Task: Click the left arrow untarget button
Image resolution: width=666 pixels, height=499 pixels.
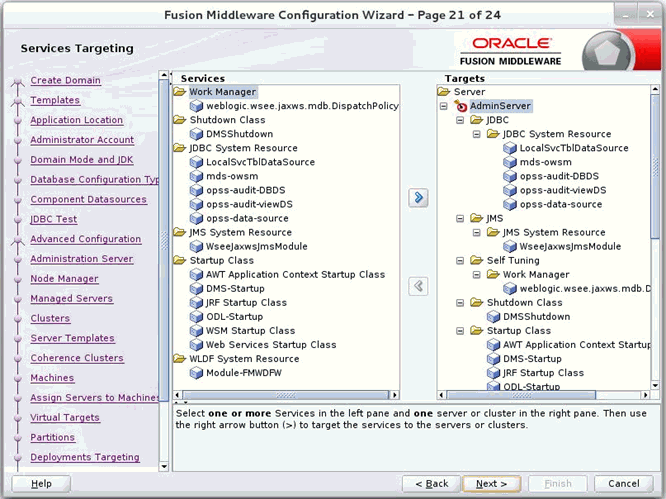Action: click(x=418, y=286)
